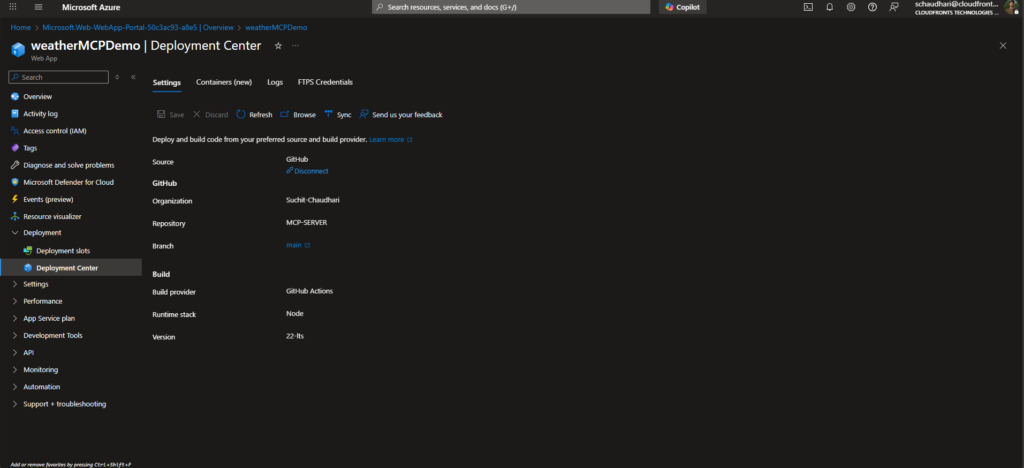
Task: Expand the Automation section
Action: pos(42,386)
